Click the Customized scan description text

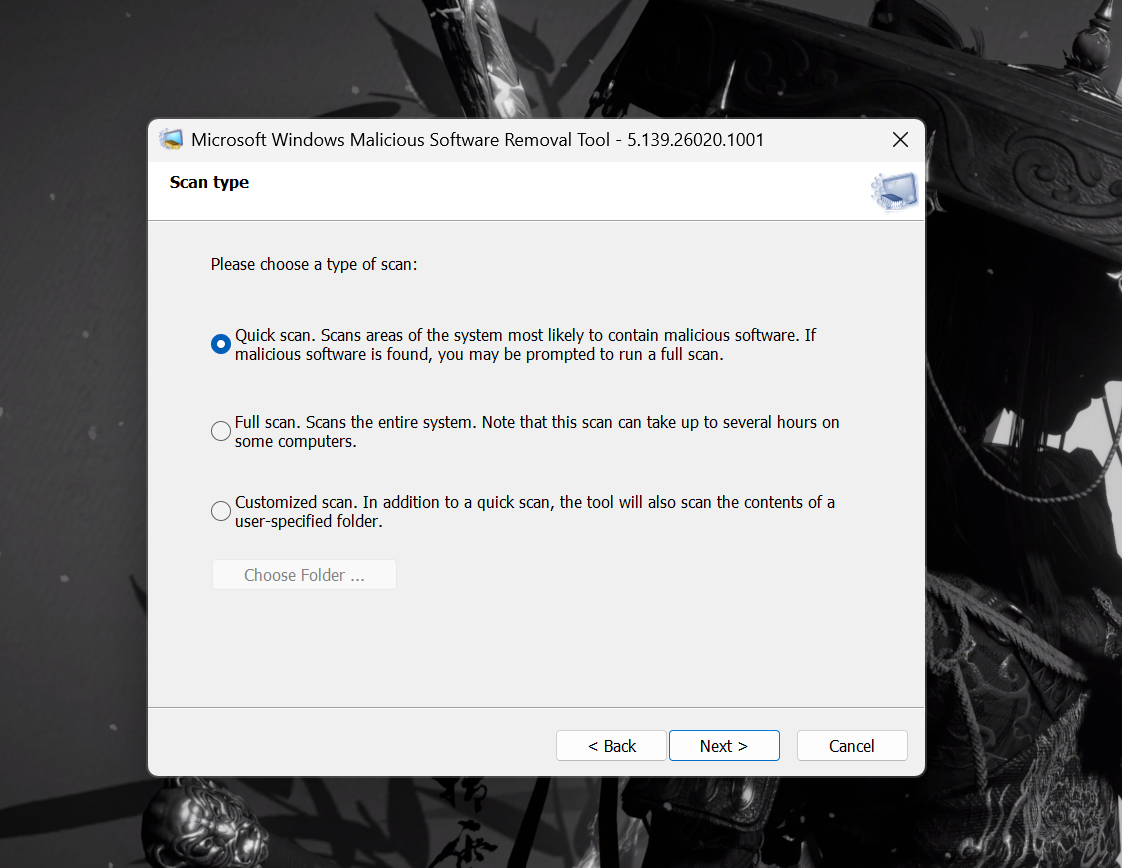pyautogui.click(x=535, y=512)
